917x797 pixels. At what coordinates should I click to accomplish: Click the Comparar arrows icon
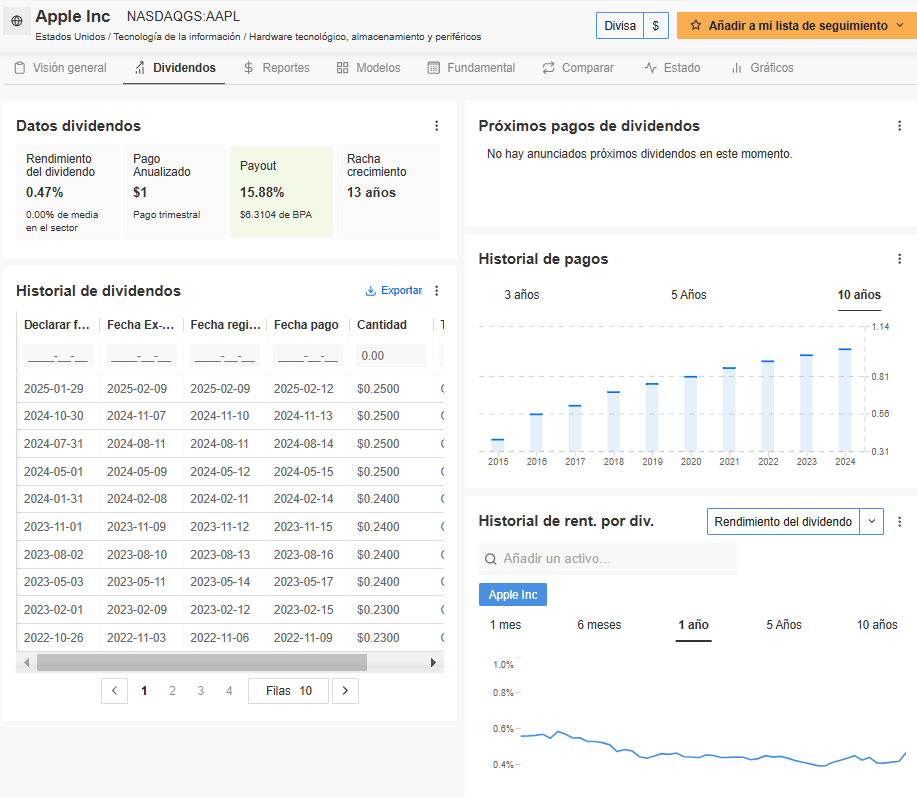pyautogui.click(x=548, y=68)
